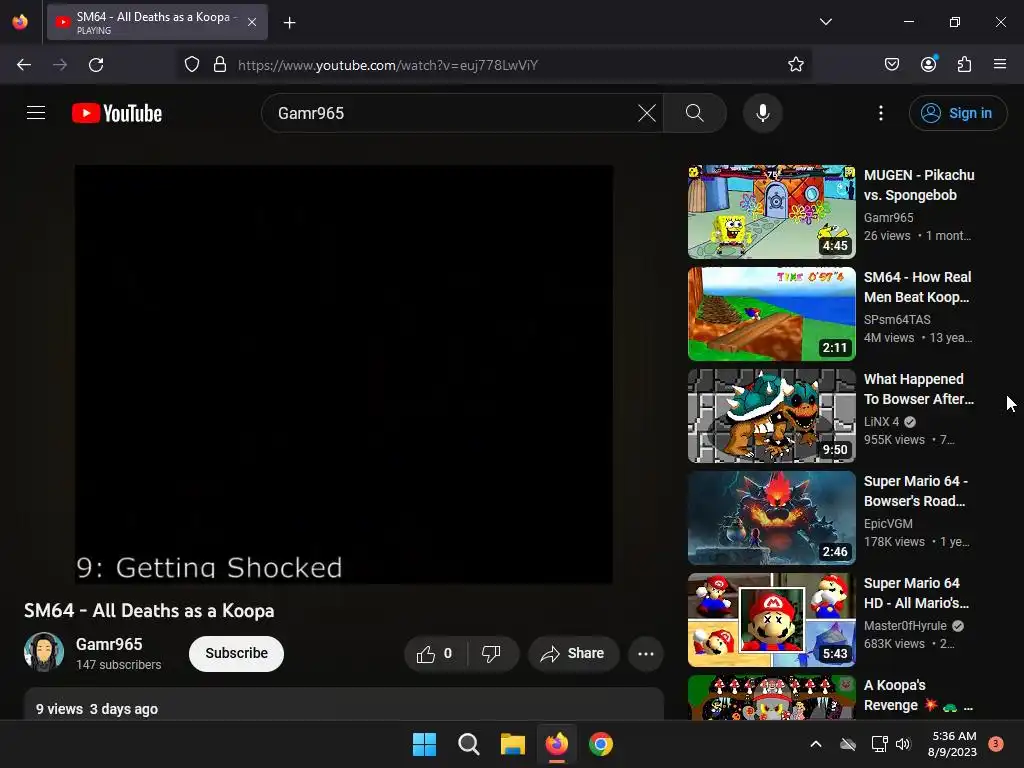Open Firefox application menu
This screenshot has height=768, width=1024.
[1000, 64]
